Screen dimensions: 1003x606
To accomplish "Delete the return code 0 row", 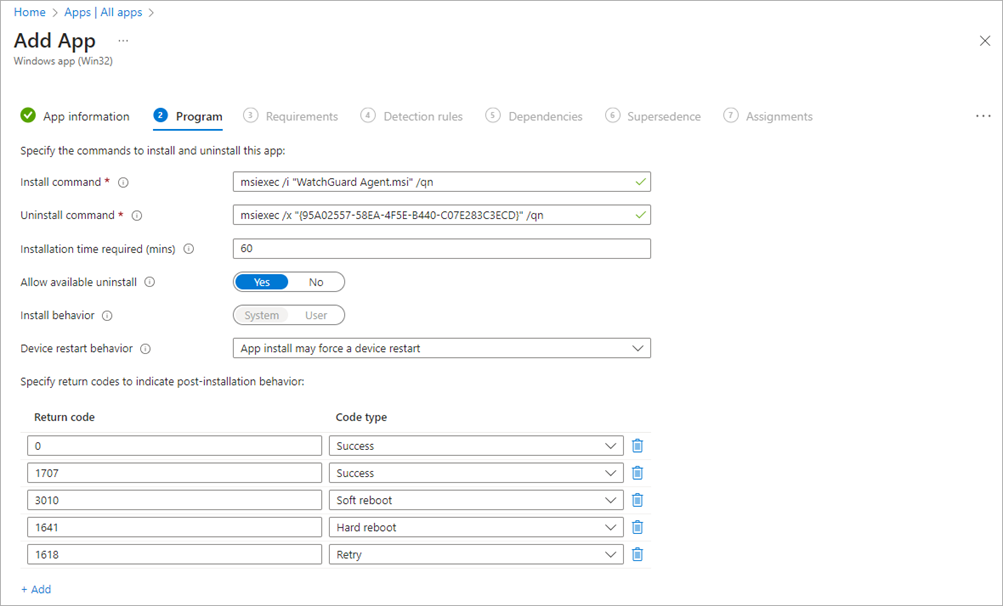I will (637, 446).
